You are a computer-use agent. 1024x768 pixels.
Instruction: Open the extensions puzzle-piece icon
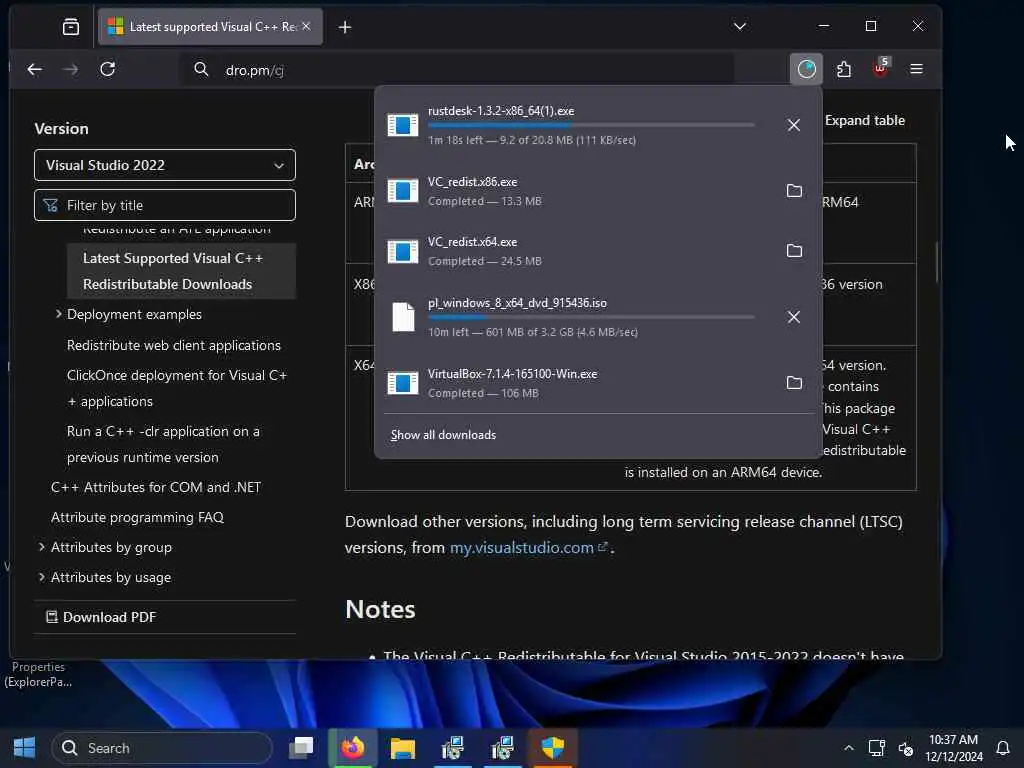click(x=843, y=69)
